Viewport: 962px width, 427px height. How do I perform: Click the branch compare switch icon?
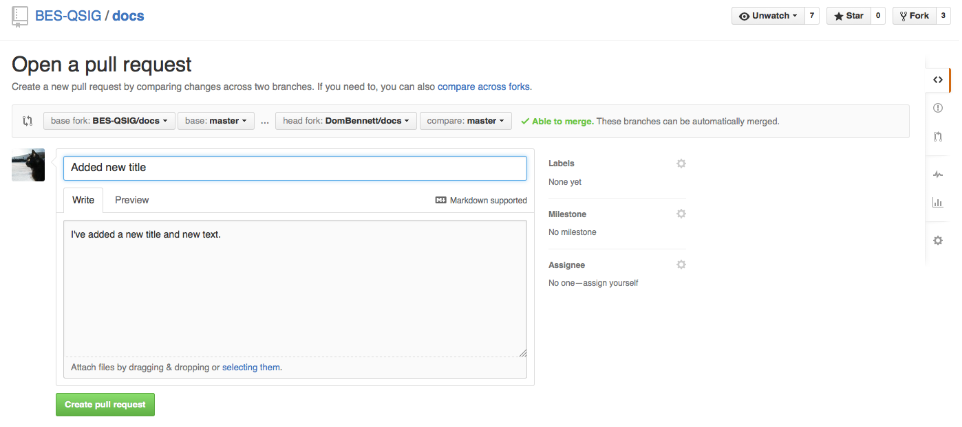tap(27, 121)
